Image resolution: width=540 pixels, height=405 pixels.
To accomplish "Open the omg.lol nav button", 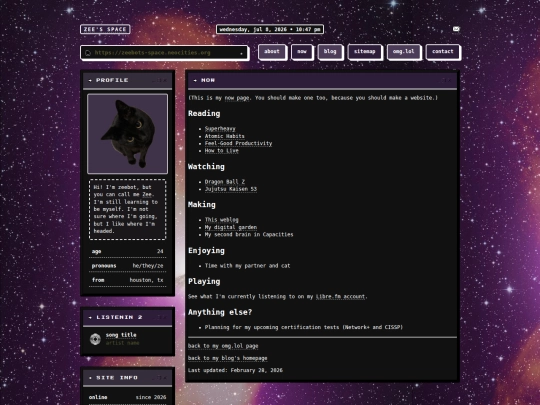I will (x=404, y=52).
